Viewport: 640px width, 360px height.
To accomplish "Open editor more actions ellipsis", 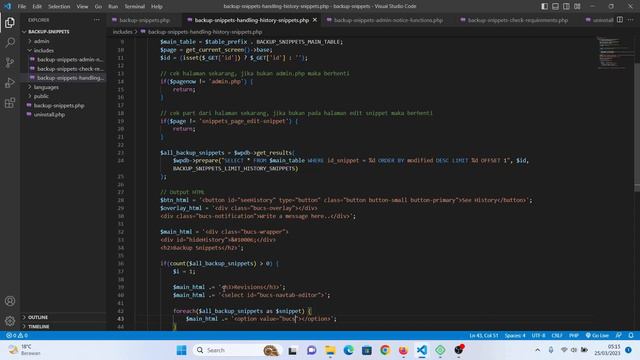I will (x=631, y=20).
